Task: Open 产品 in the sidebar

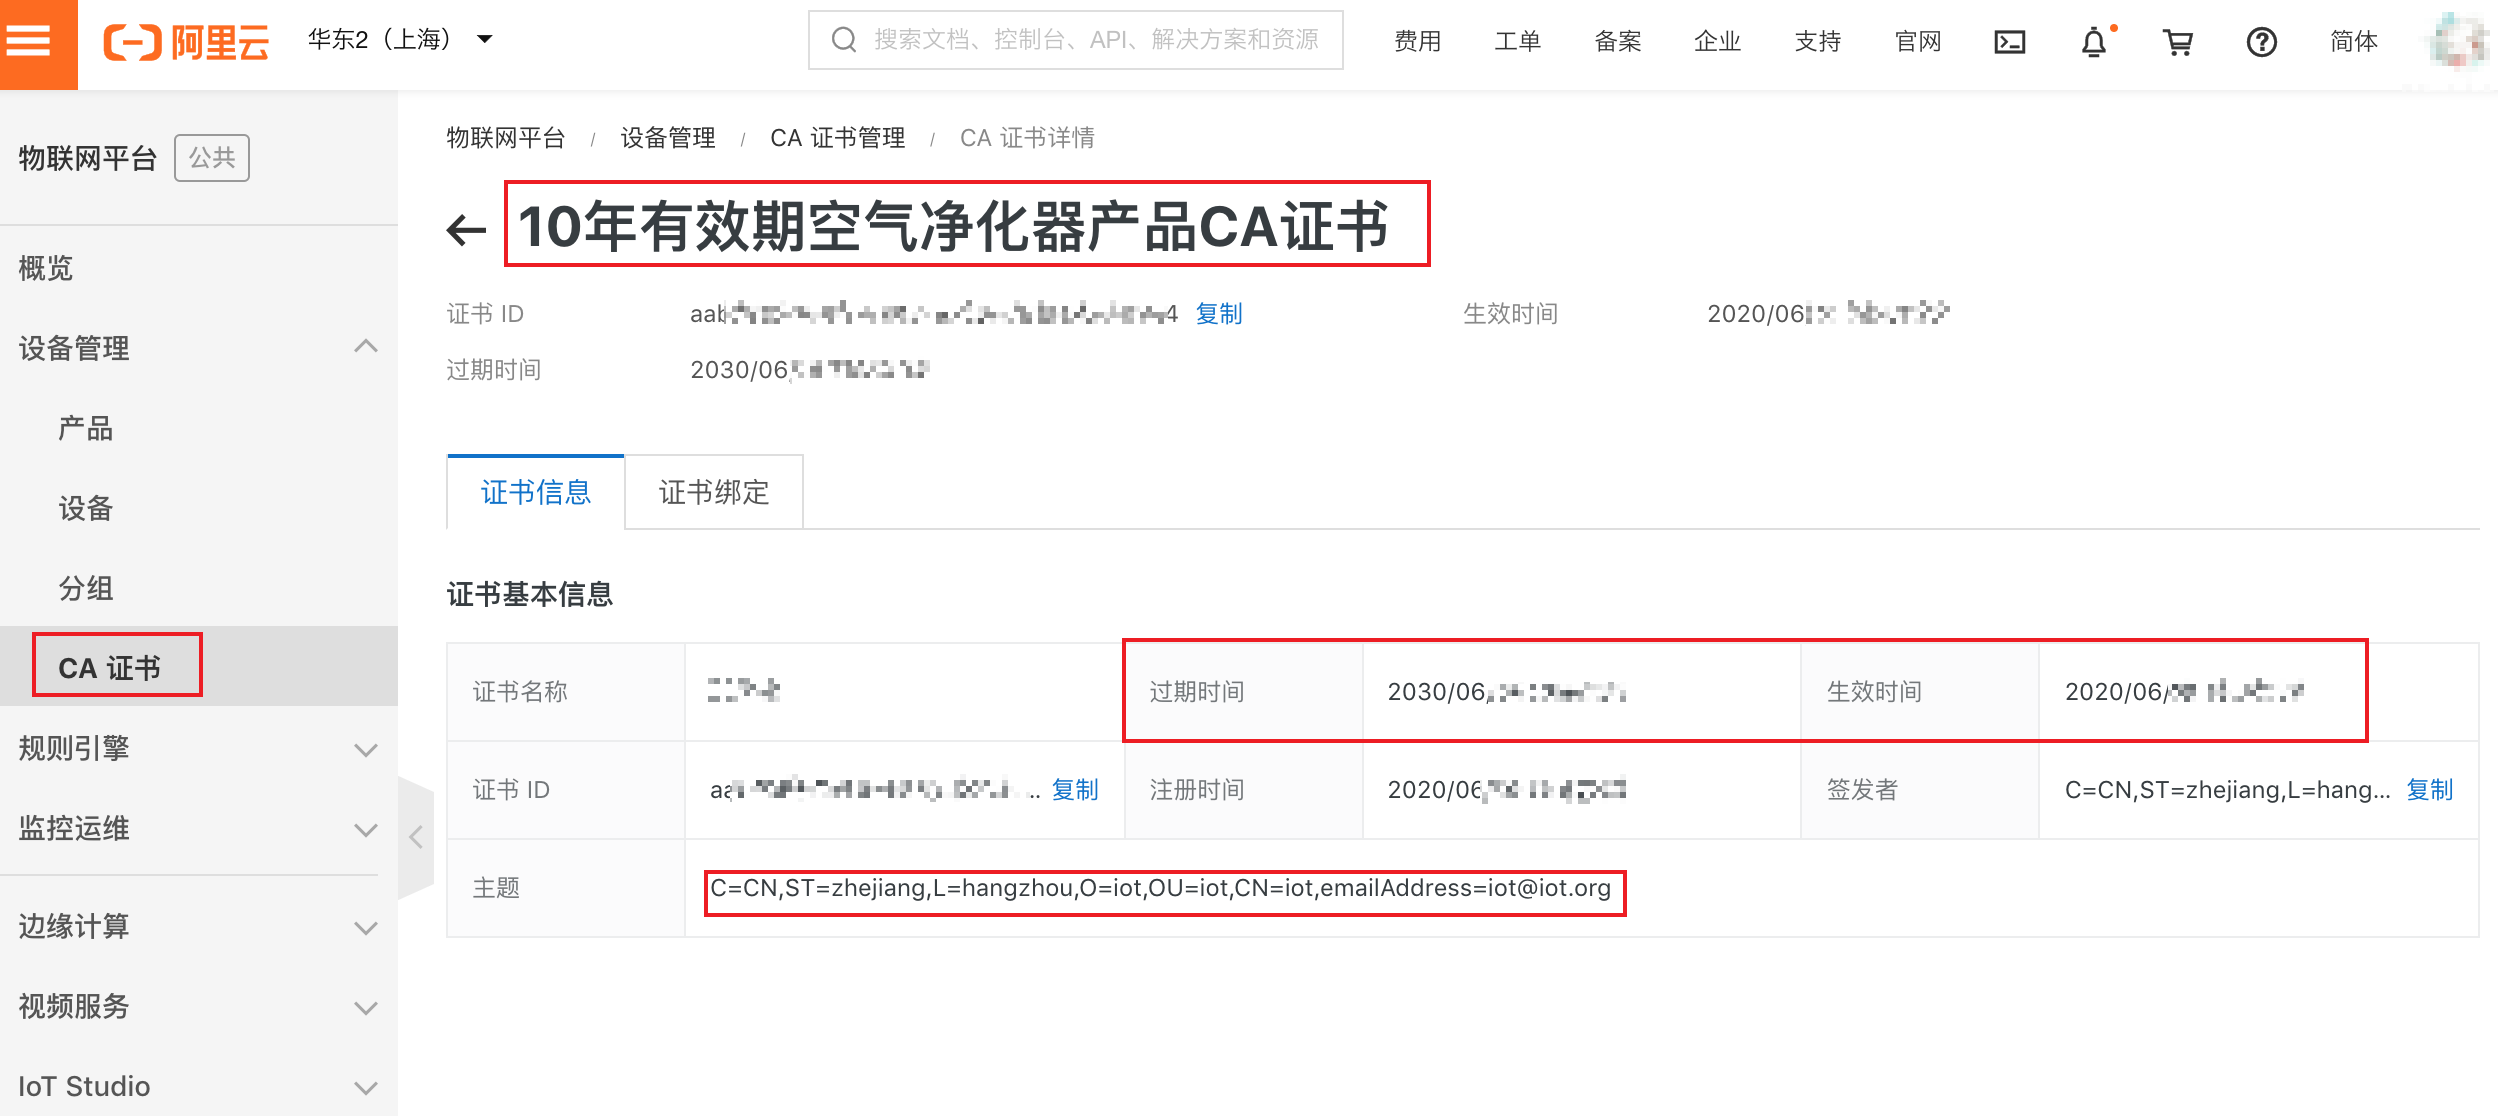Action: pos(86,429)
